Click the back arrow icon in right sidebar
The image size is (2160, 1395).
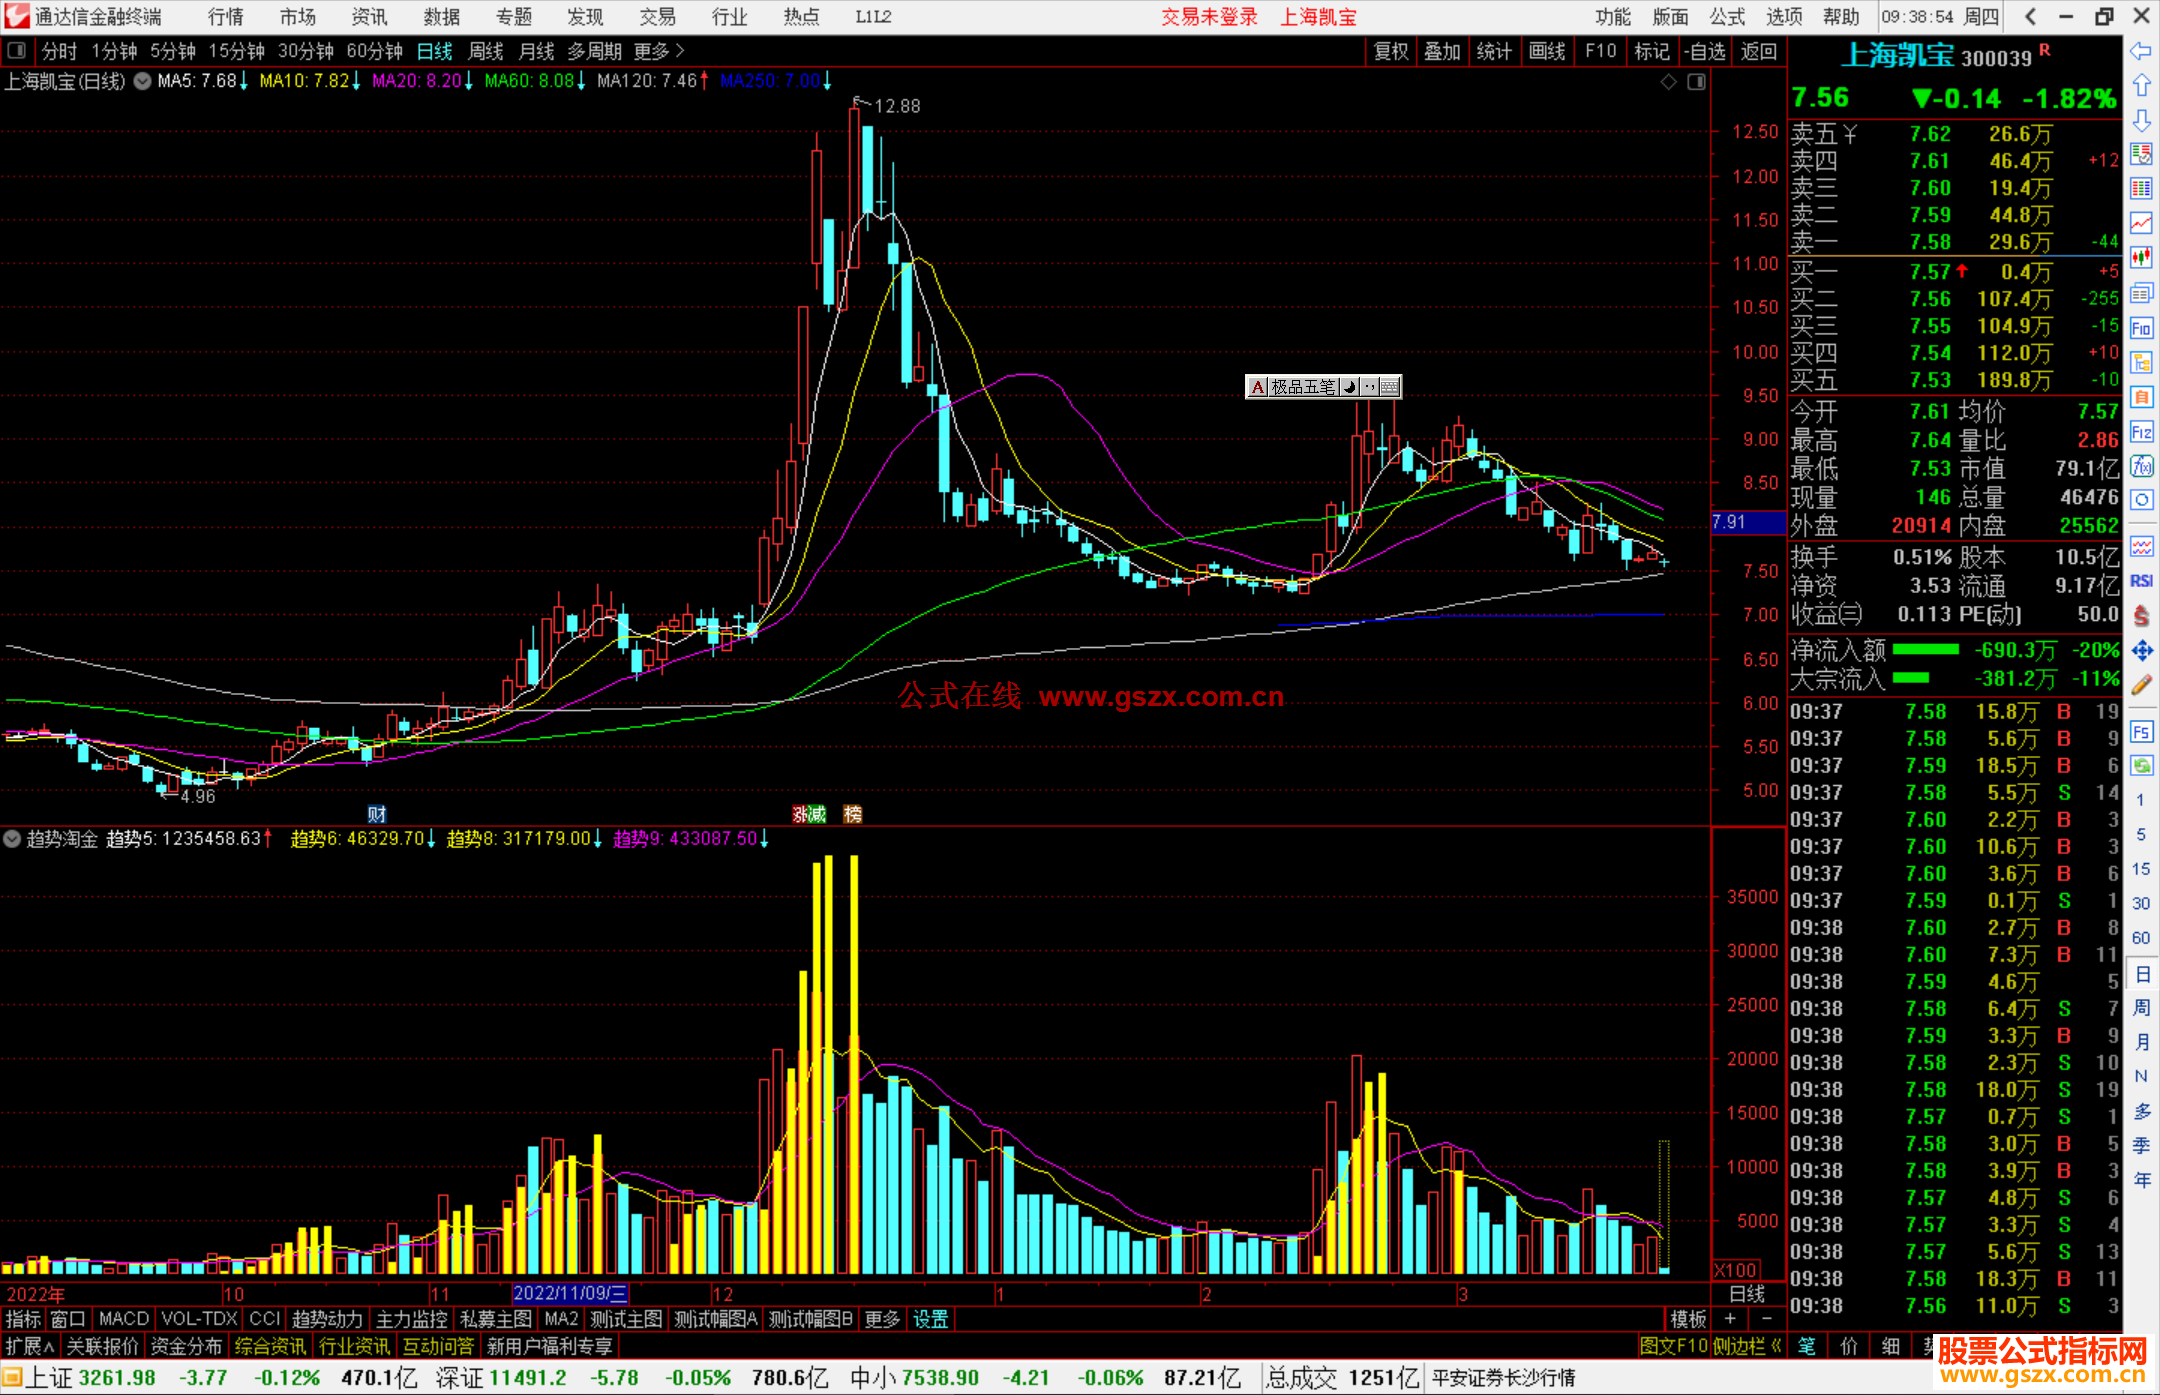click(2141, 51)
